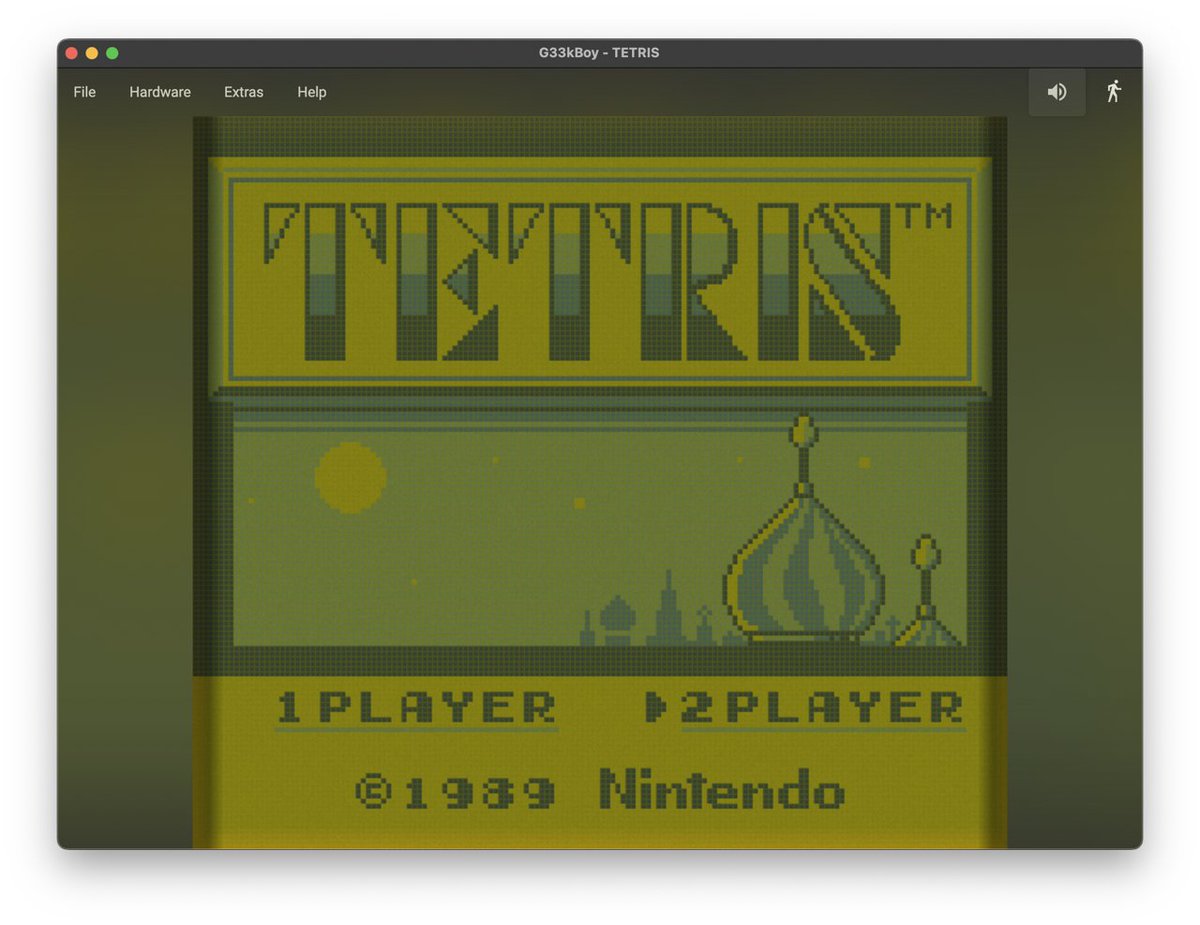Maximize the G33kBoy window
This screenshot has height=925, width=1200.
pyautogui.click(x=112, y=53)
